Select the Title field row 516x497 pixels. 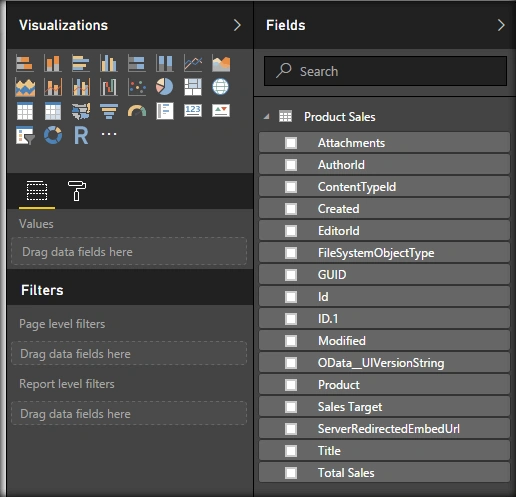[x=384, y=451]
